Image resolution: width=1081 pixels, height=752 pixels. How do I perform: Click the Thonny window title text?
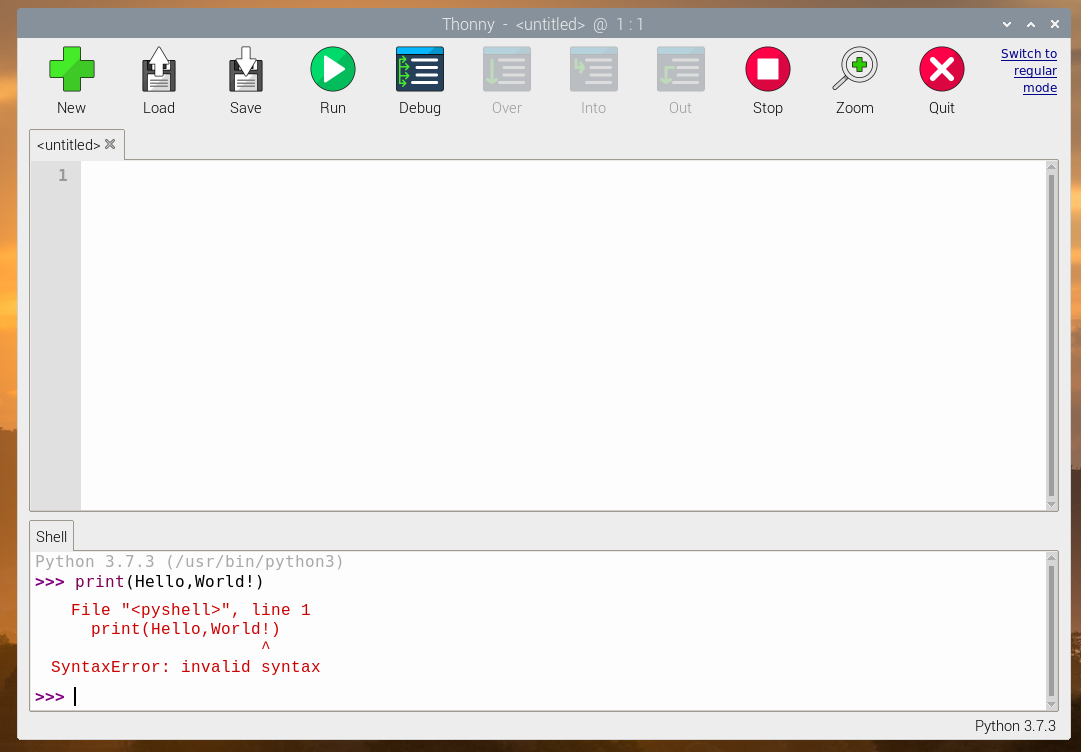click(x=543, y=24)
